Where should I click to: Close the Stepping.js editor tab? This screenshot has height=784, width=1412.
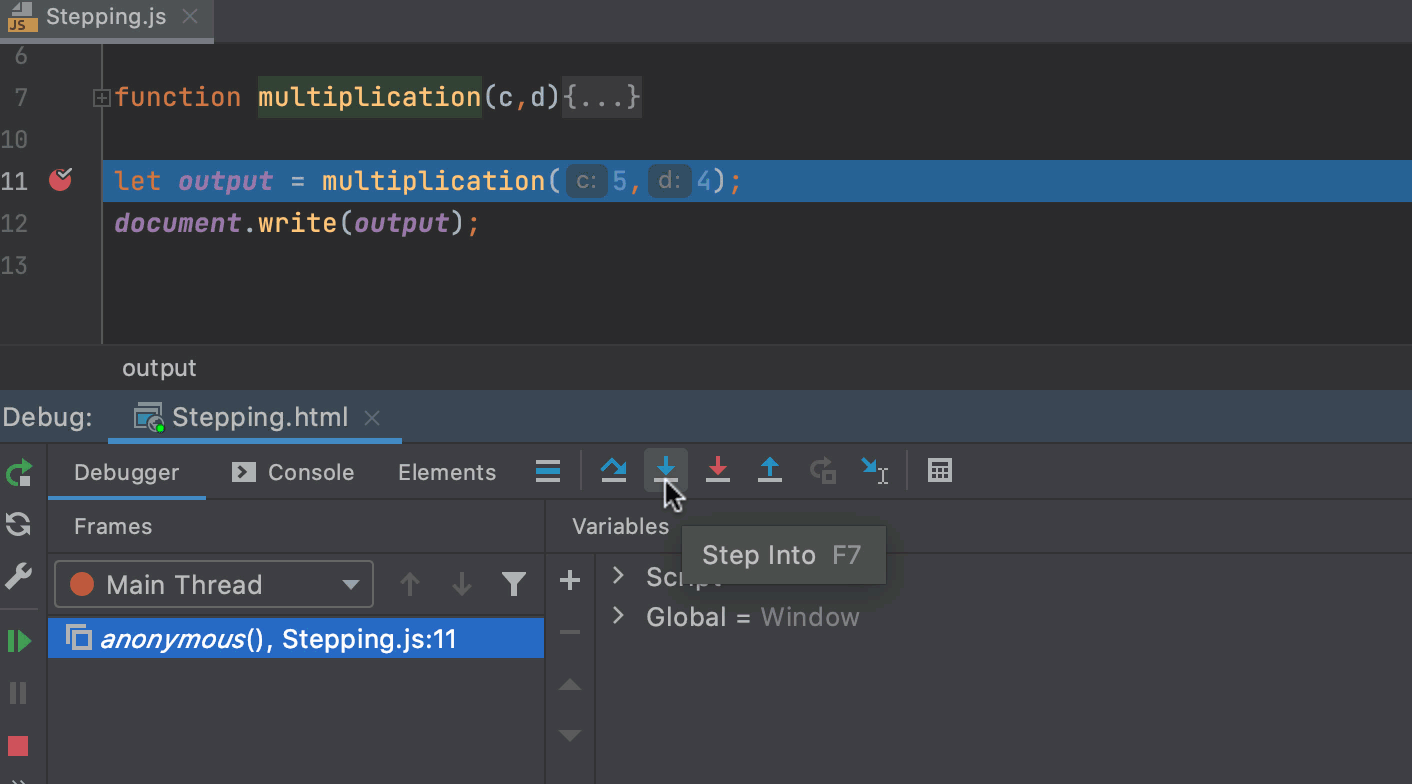pos(191,17)
